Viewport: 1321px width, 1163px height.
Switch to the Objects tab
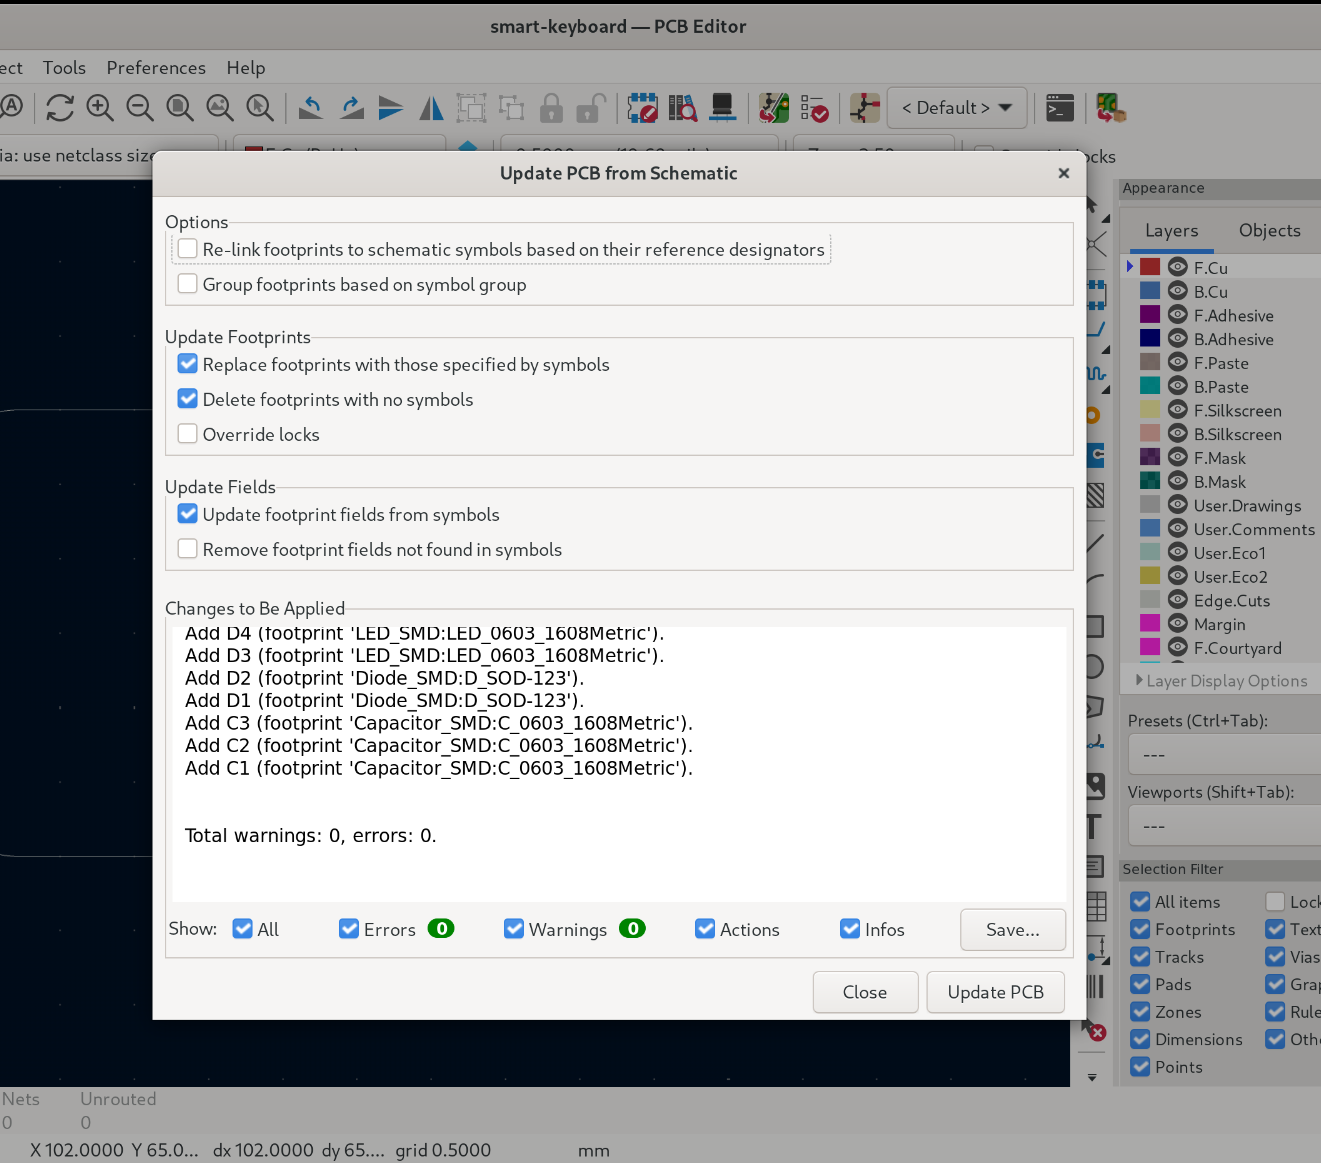click(1270, 230)
